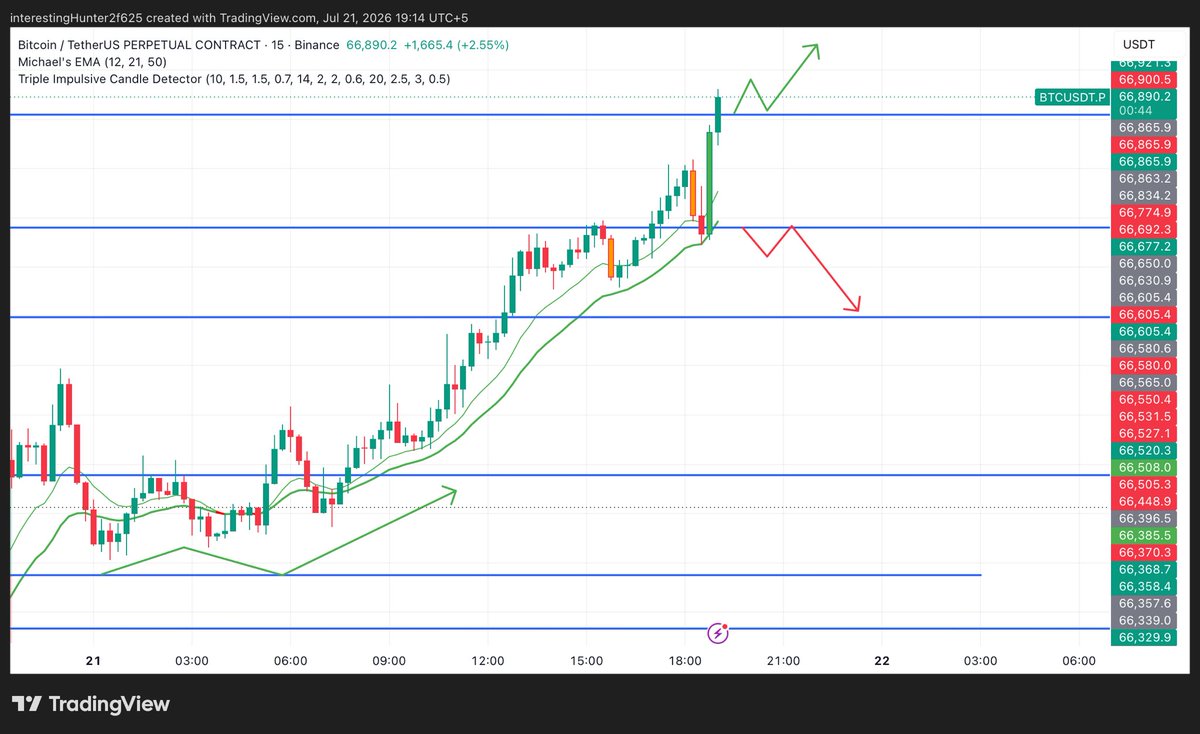Click the purple lightning event icon
This screenshot has height=734, width=1200.
718,632
